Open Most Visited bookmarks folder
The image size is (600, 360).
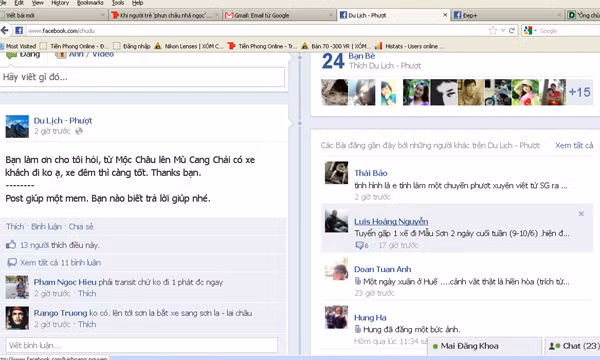(18, 46)
